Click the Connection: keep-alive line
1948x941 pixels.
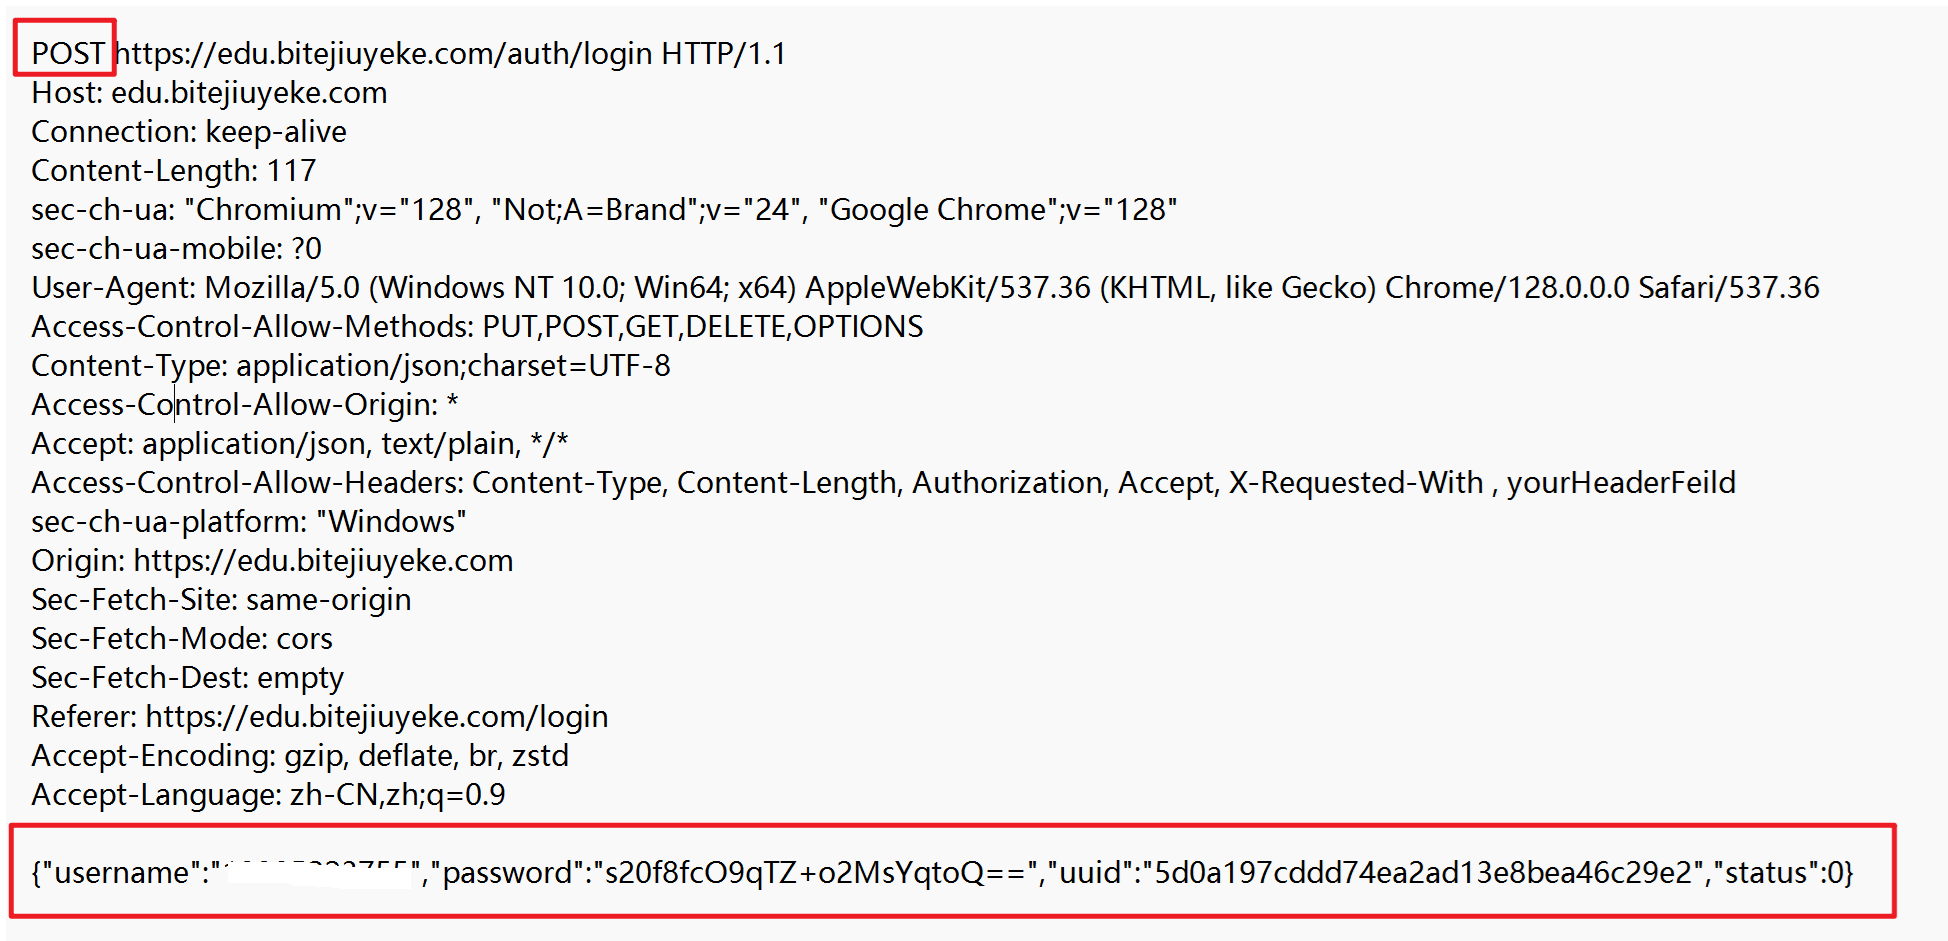tap(189, 132)
